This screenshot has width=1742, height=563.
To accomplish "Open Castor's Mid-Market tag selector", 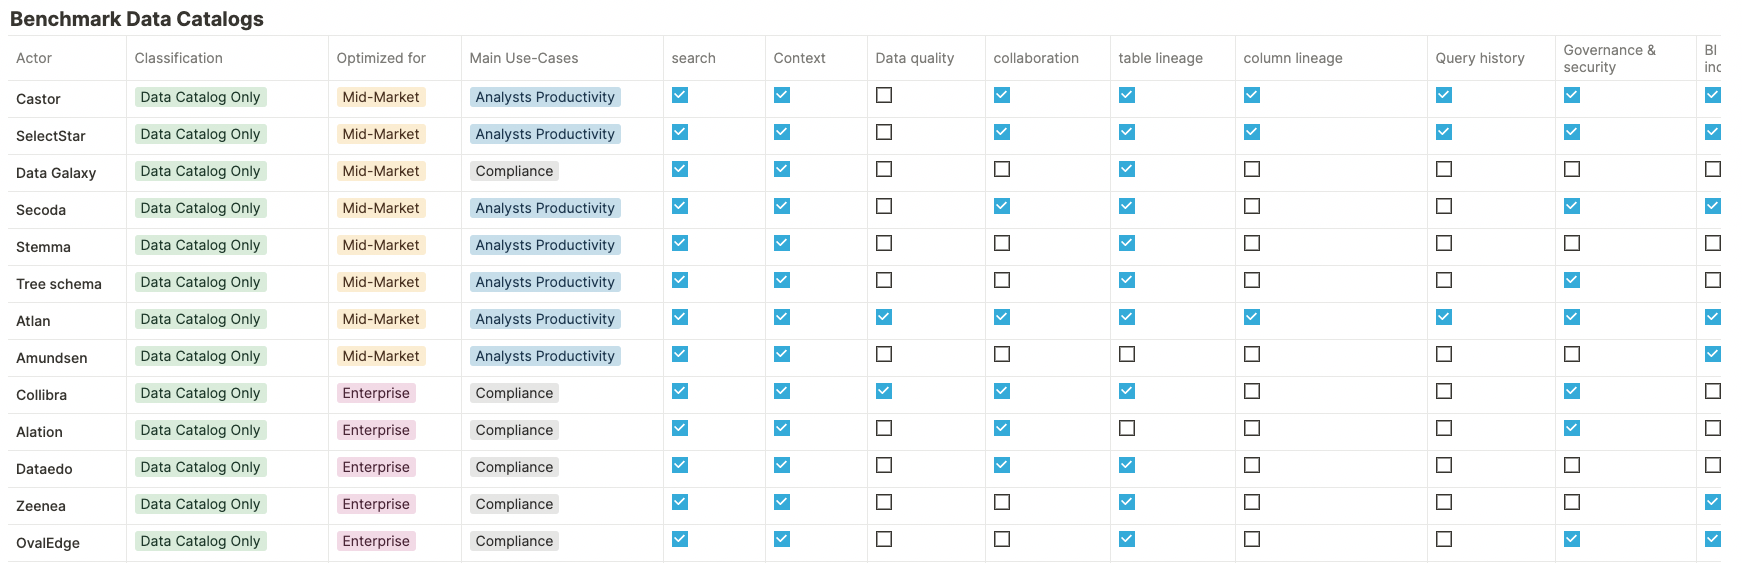I will click(x=381, y=97).
